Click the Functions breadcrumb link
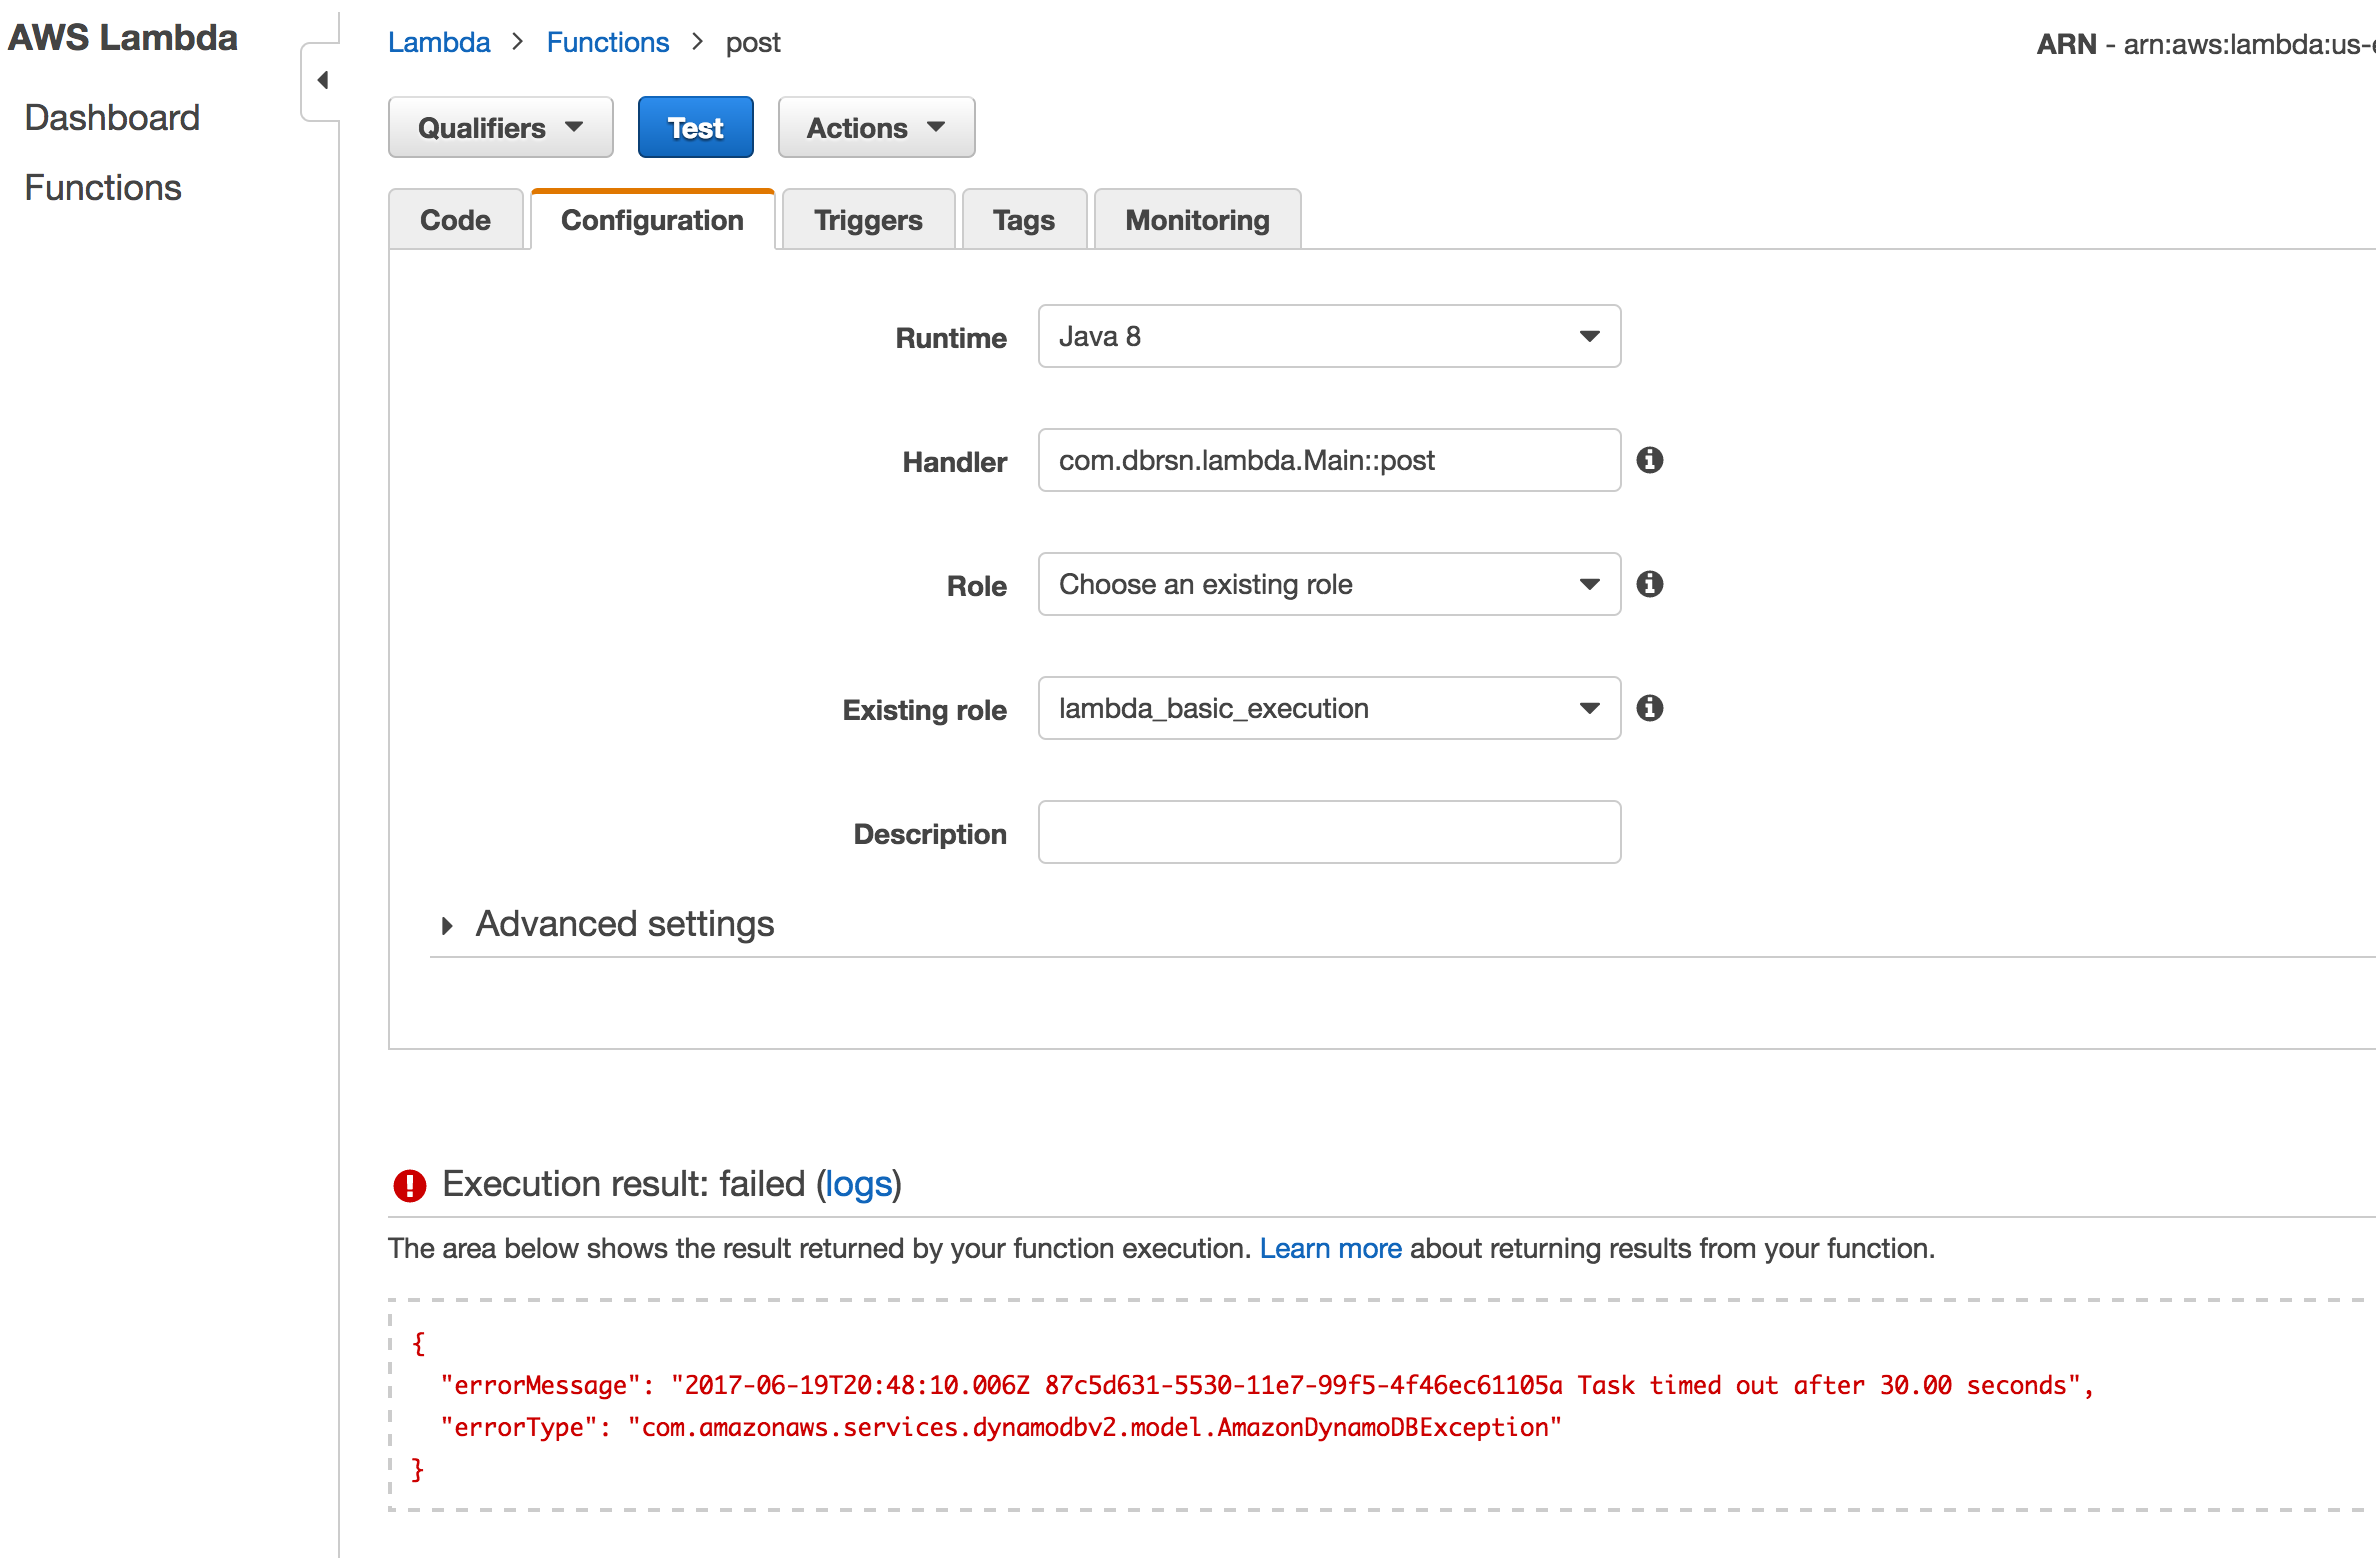Viewport: 2376px width, 1558px height. point(608,42)
